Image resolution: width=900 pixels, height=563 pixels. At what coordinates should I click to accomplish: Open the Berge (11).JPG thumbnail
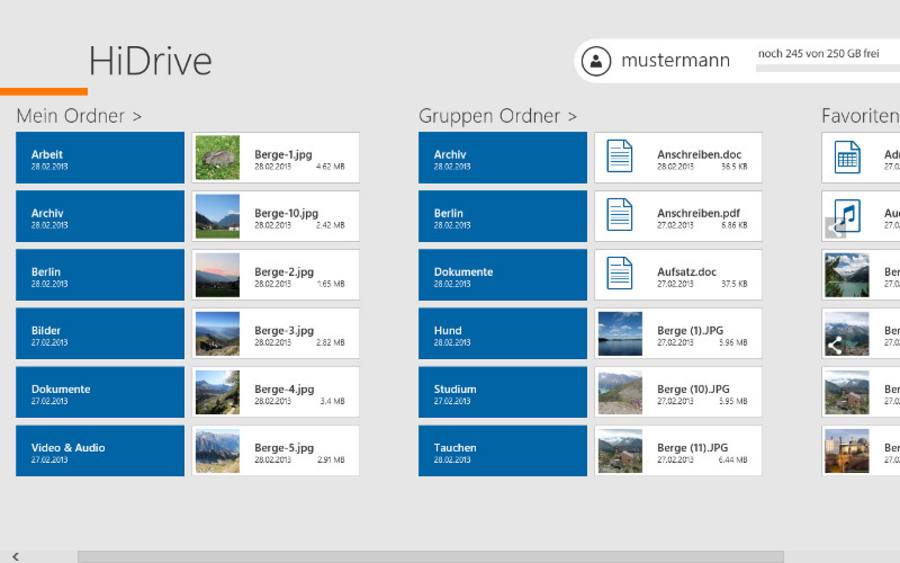620,451
